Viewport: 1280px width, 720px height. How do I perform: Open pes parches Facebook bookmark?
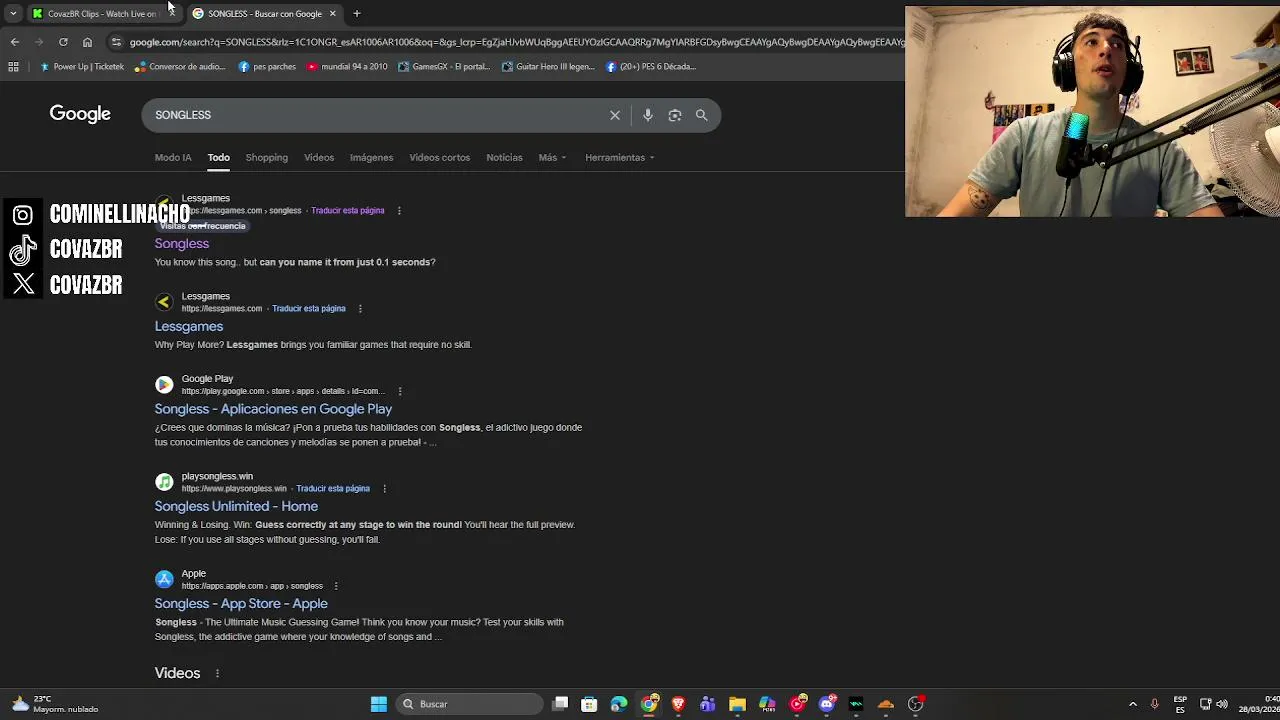[x=267, y=67]
